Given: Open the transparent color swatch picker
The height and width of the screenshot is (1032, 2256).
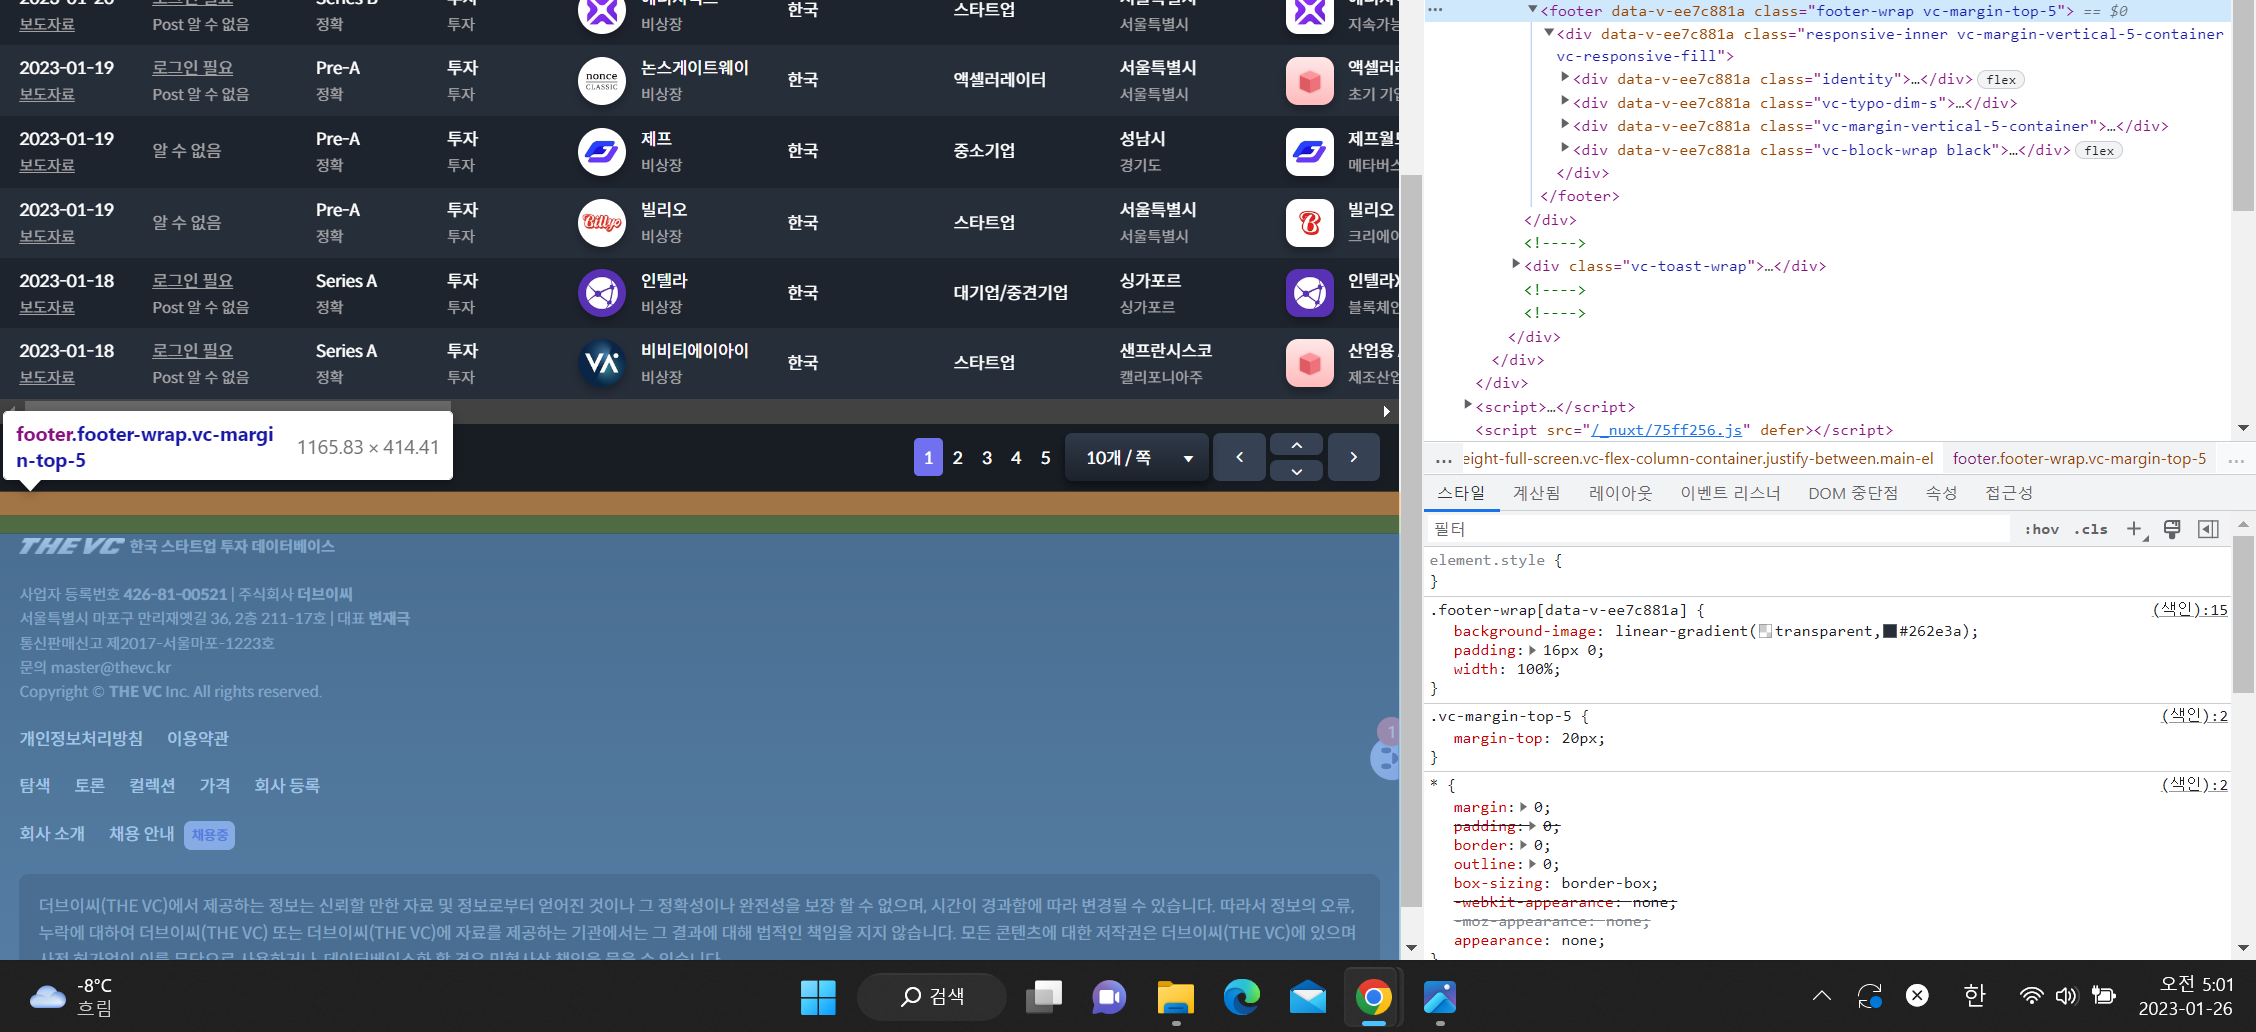Looking at the screenshot, I should (1765, 631).
